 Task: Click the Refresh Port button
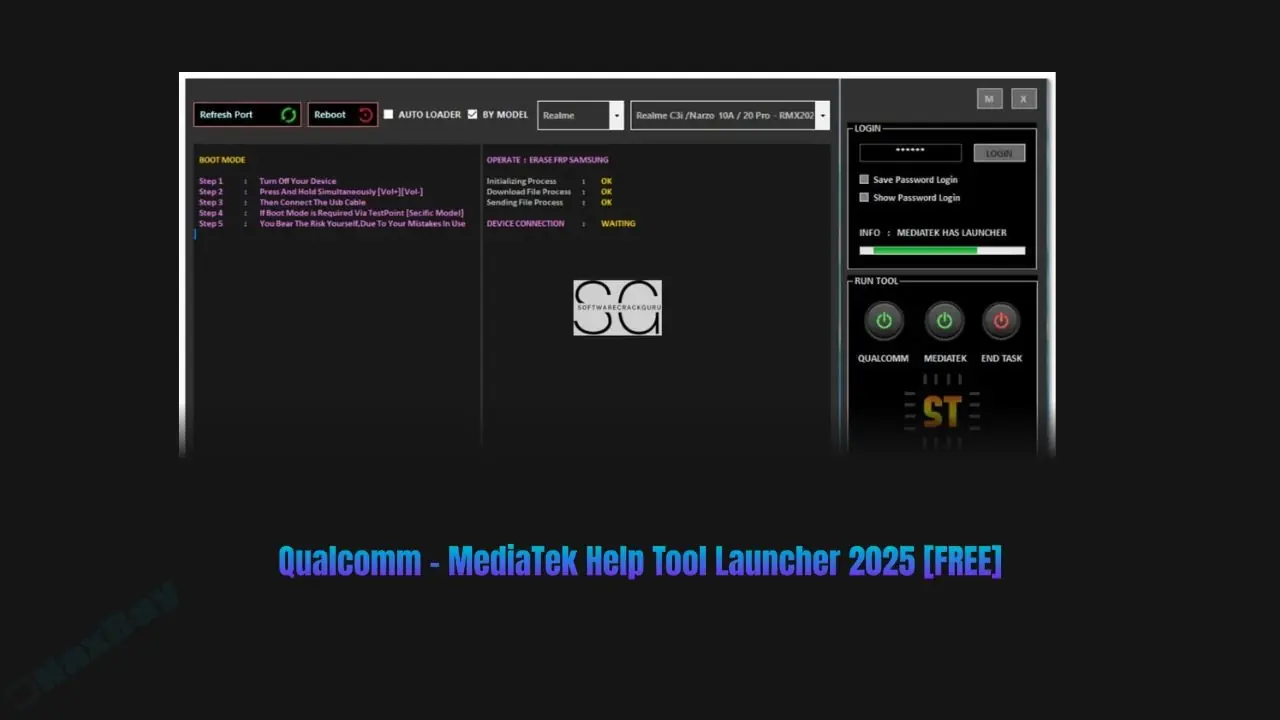coord(247,115)
